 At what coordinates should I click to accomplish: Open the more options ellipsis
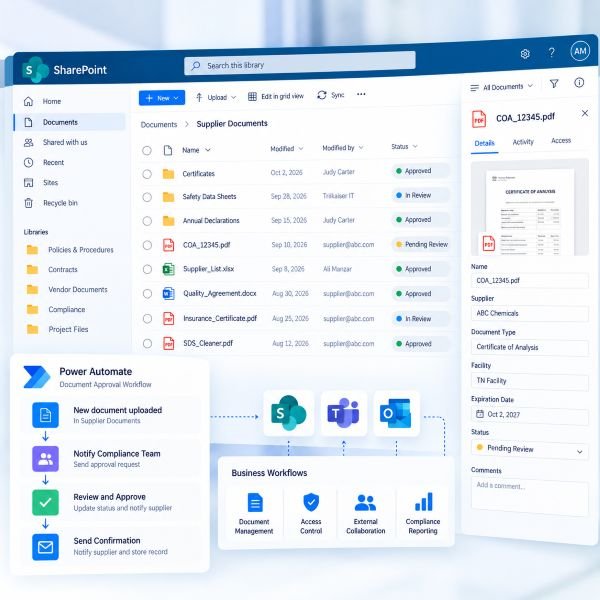point(361,94)
